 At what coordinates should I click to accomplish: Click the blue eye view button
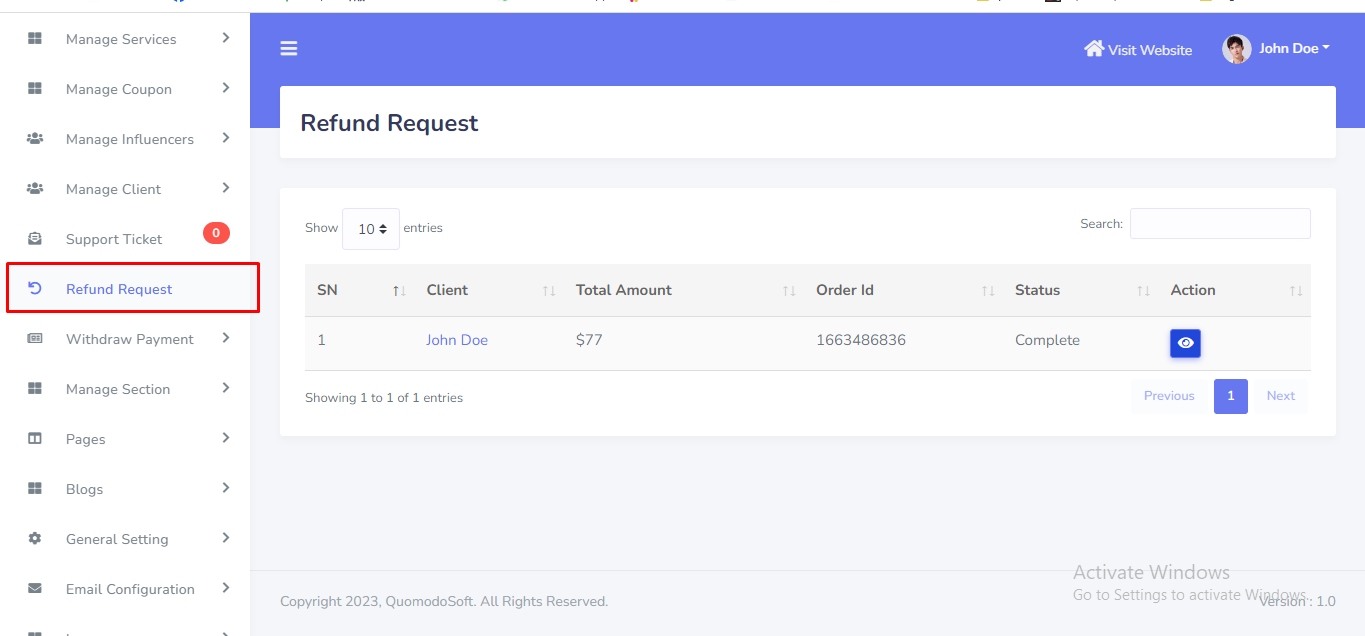coord(1185,343)
